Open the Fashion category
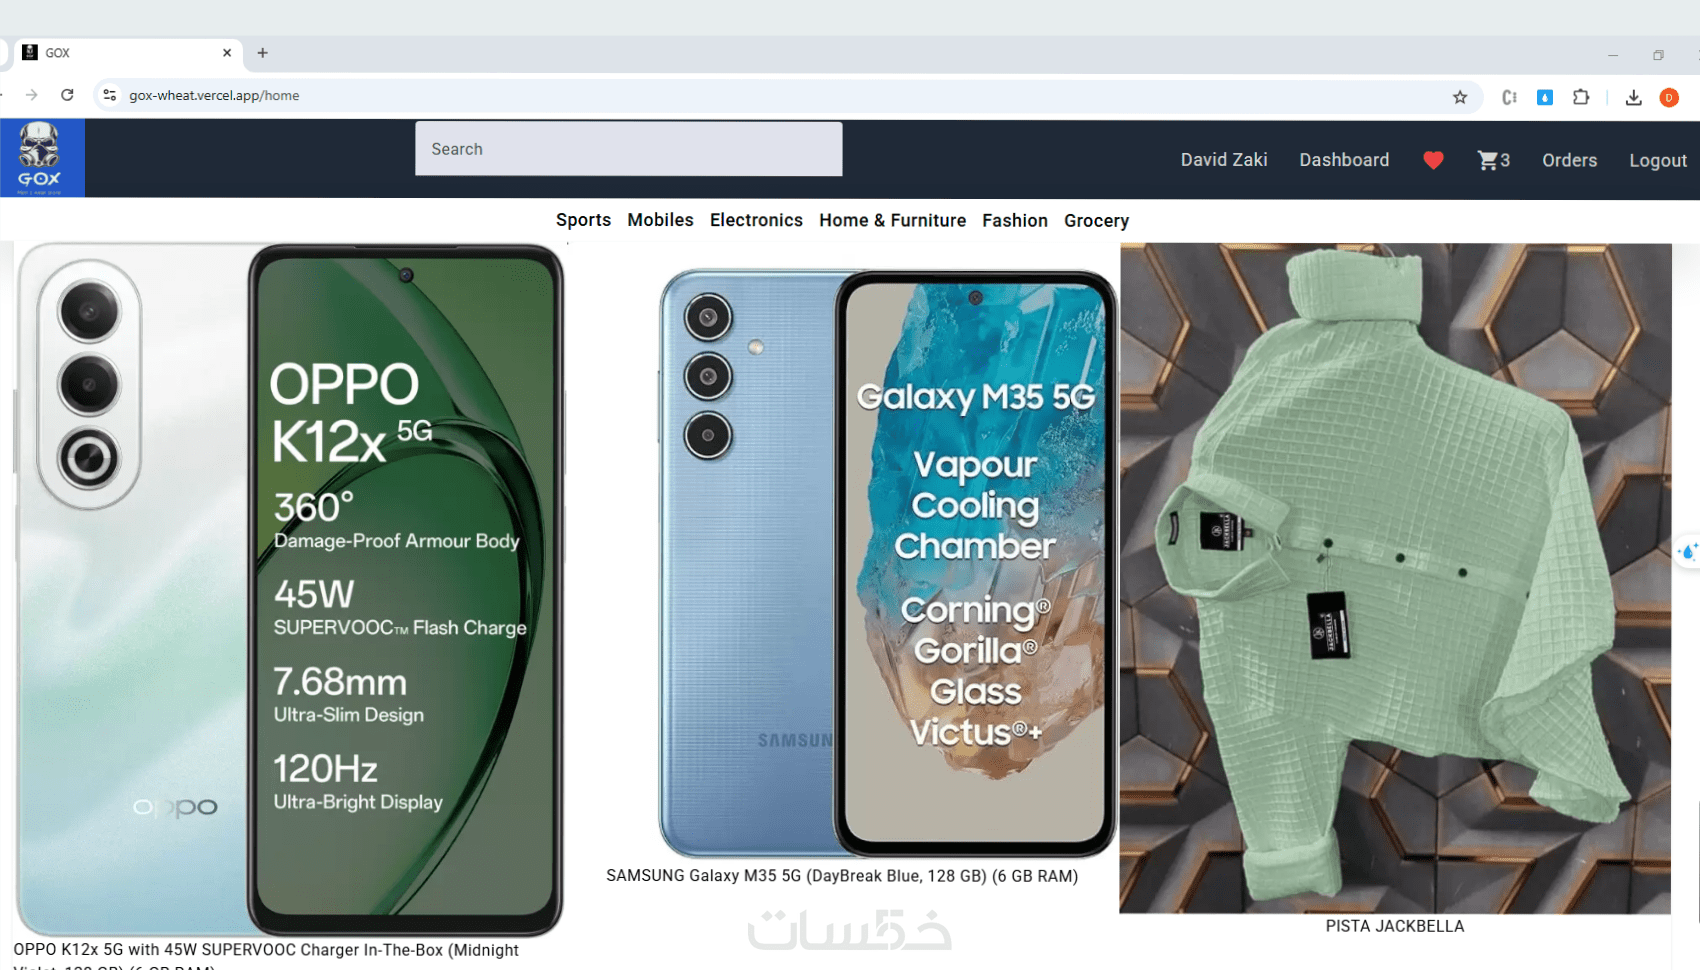This screenshot has width=1700, height=970. [1015, 220]
